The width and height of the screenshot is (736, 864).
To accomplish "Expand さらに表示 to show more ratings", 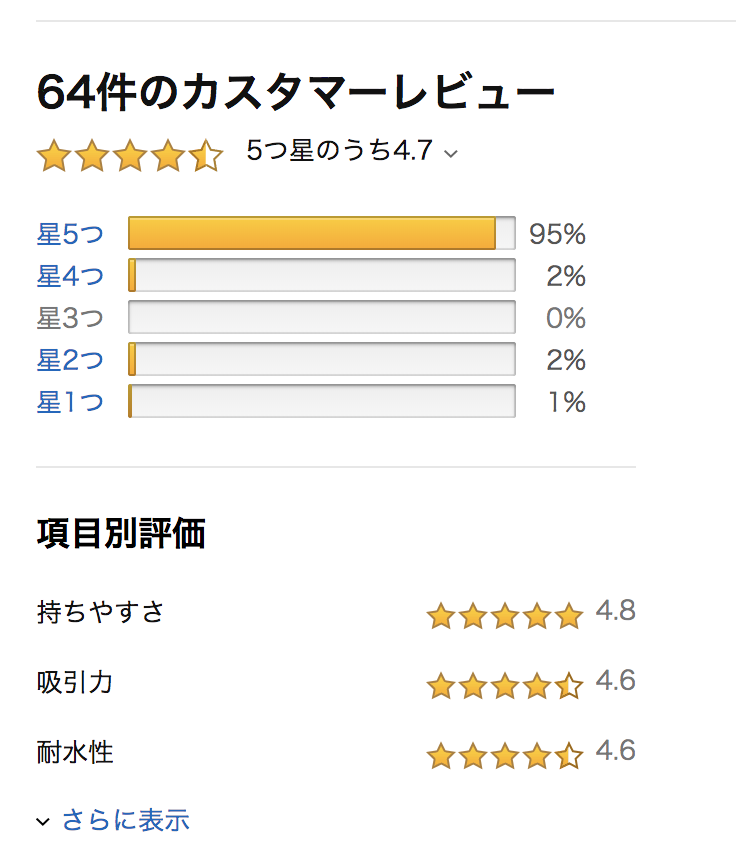I will click(x=126, y=820).
